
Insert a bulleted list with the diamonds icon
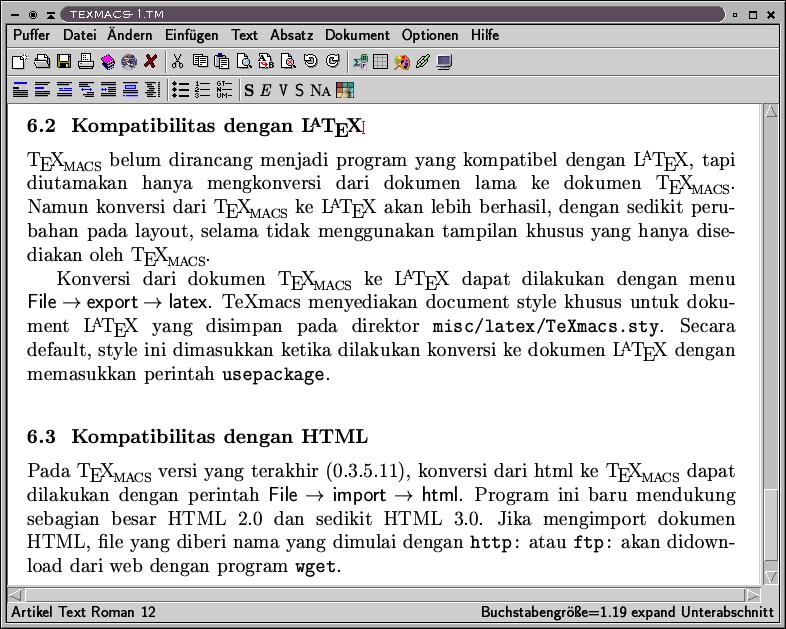pyautogui.click(x=180, y=90)
